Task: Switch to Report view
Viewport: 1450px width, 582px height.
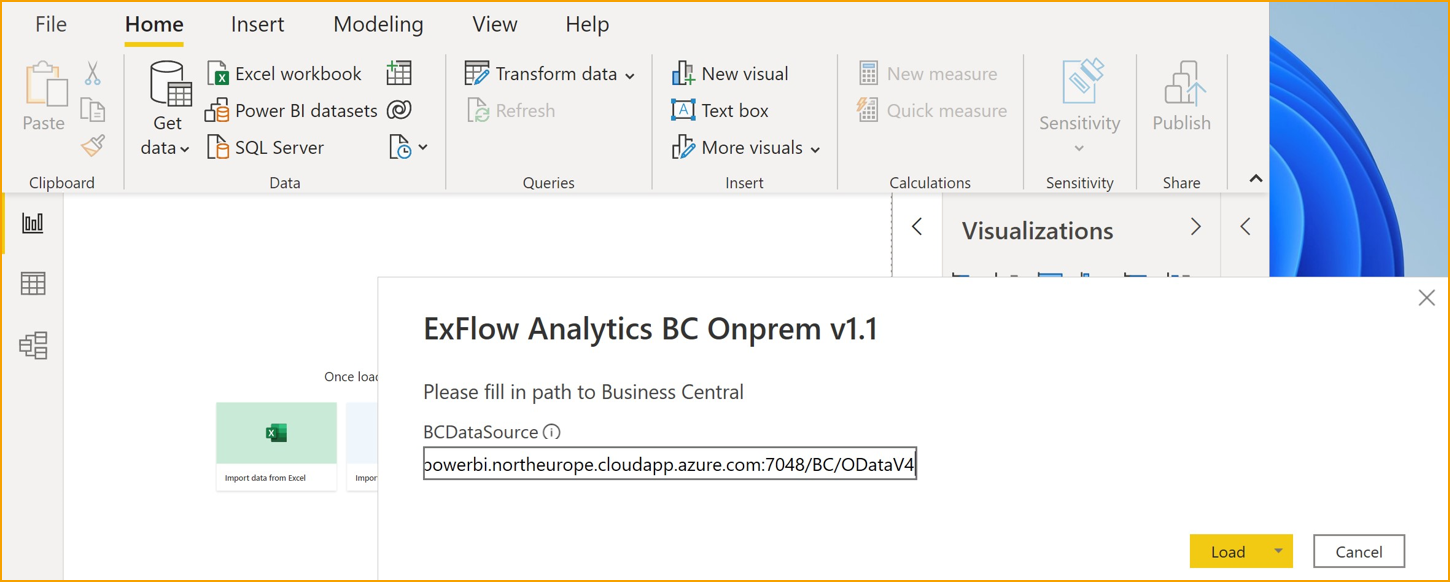Action: [32, 223]
